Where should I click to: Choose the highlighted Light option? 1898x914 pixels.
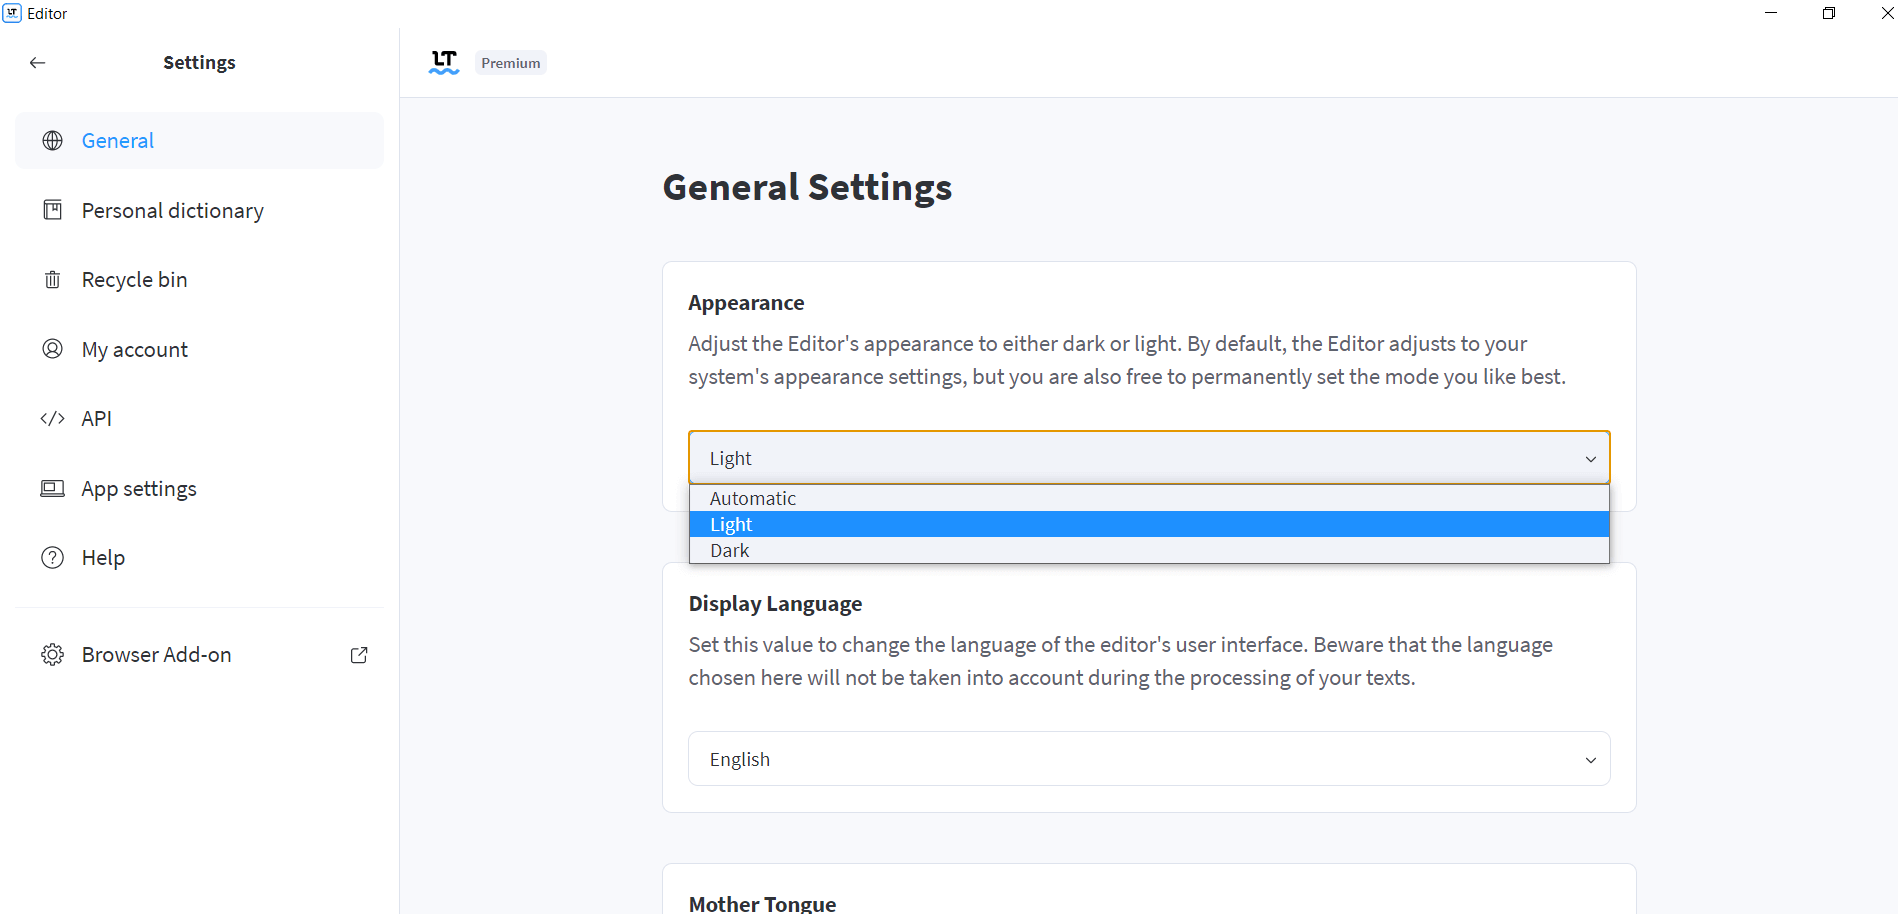pyautogui.click(x=1149, y=524)
